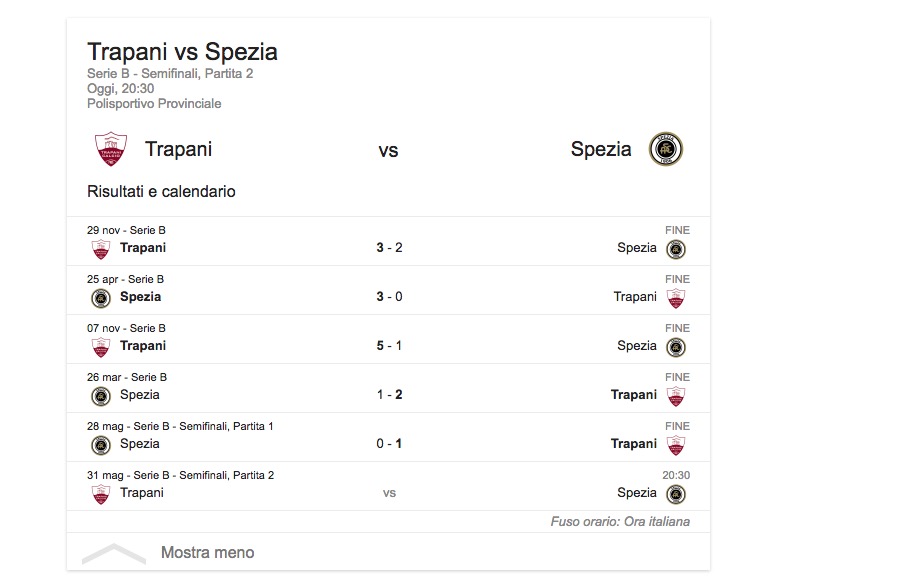Click the Risultati e calendario heading
Viewport: 899px width, 586px height.
161,191
